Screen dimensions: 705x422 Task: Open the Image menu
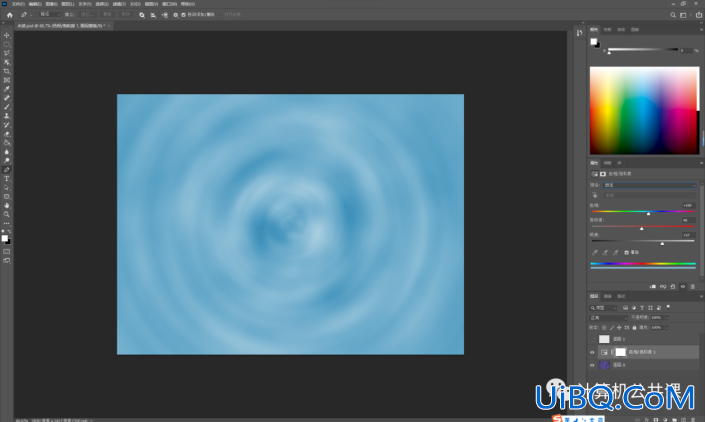point(52,4)
